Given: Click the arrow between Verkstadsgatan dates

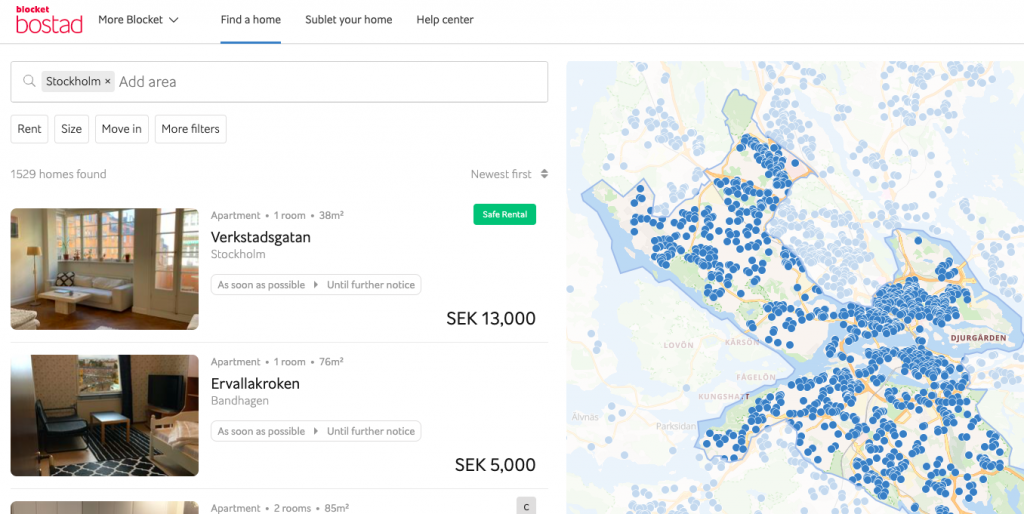Looking at the screenshot, I should click(316, 285).
